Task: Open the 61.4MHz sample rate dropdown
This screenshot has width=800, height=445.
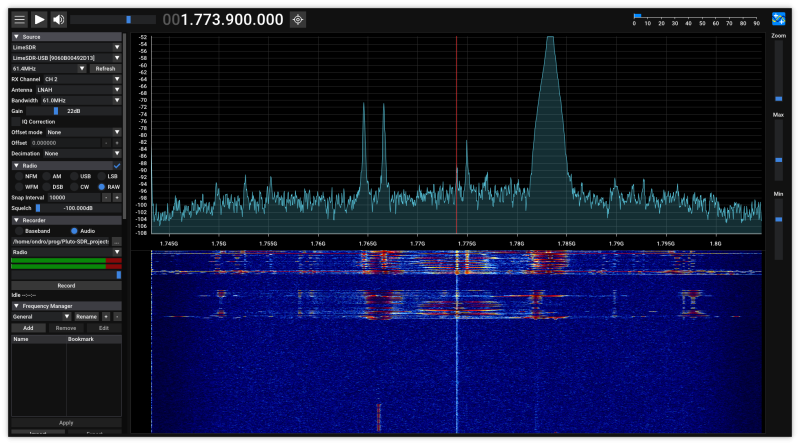Action: tap(49, 68)
